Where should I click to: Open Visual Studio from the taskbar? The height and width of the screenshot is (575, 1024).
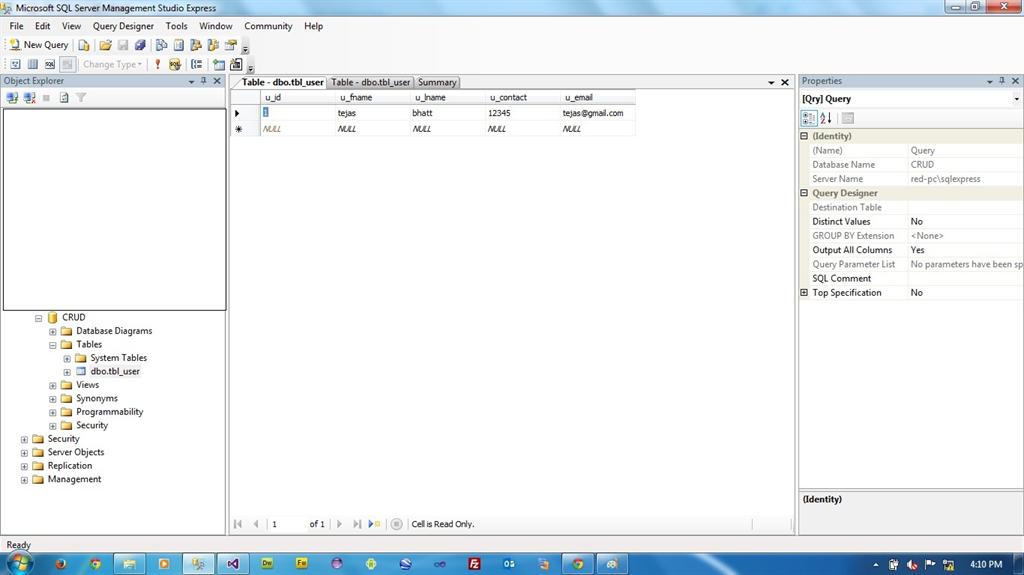pyautogui.click(x=233, y=563)
